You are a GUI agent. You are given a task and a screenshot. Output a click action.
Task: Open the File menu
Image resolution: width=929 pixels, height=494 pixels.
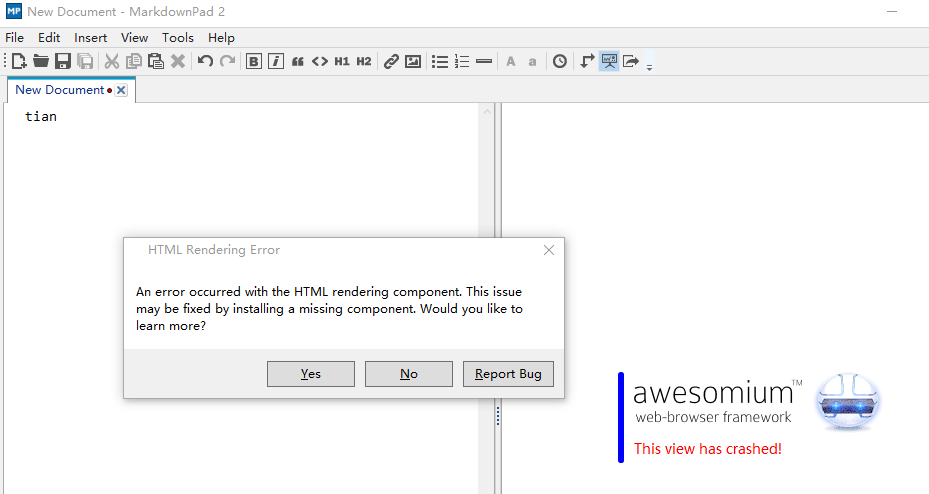click(14, 37)
